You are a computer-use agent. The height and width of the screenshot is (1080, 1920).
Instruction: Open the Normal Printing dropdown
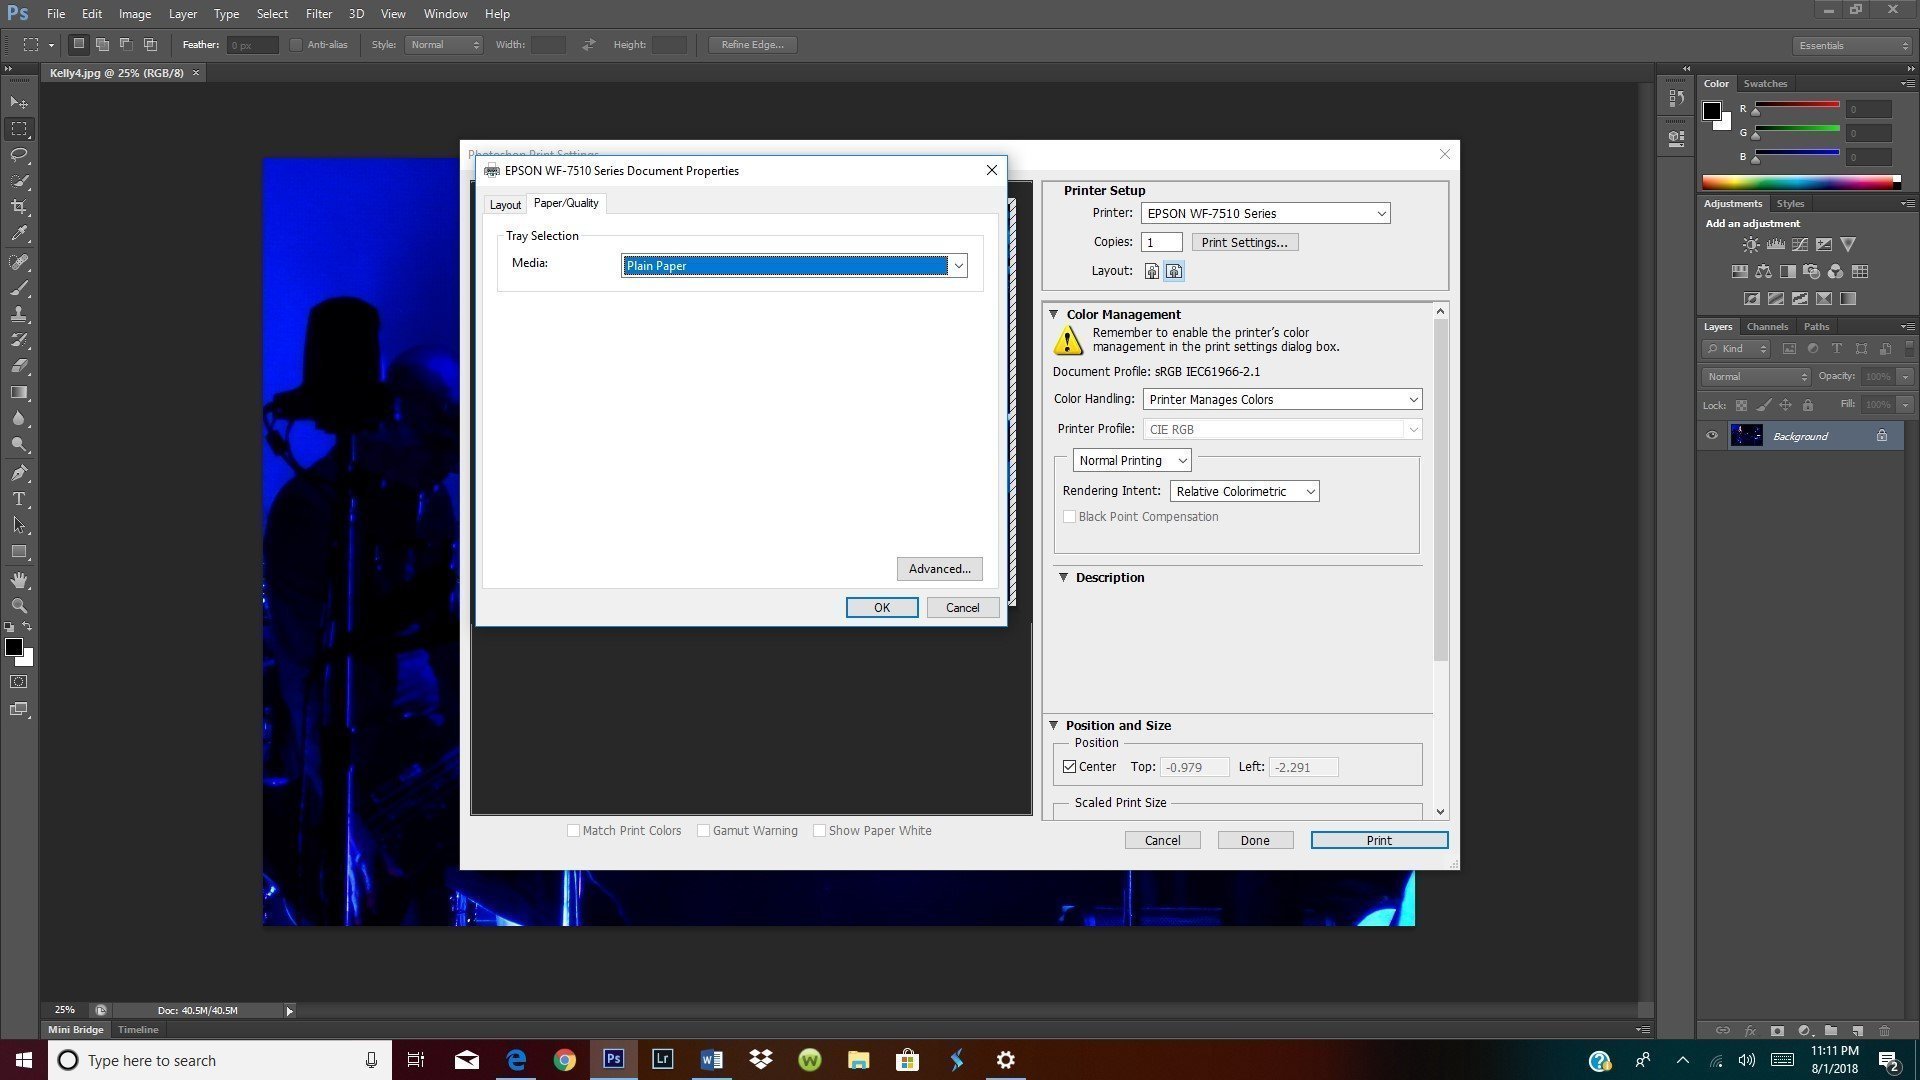pos(1131,461)
